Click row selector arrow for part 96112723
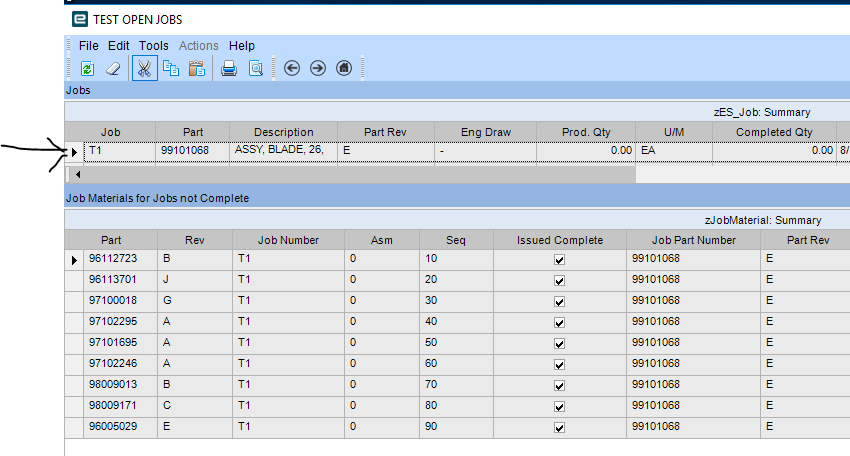Image resolution: width=850 pixels, height=456 pixels. [x=74, y=260]
